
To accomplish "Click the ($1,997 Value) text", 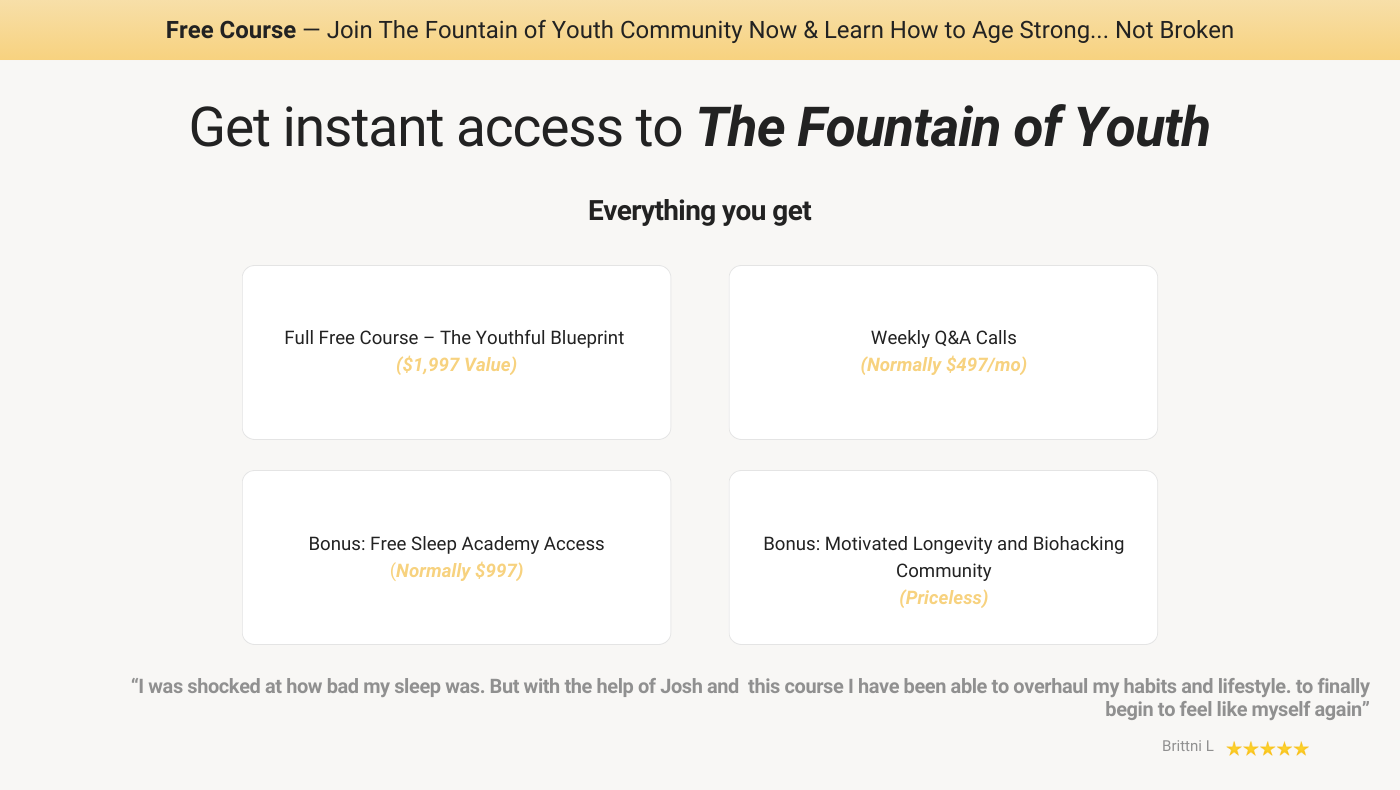I will 456,365.
